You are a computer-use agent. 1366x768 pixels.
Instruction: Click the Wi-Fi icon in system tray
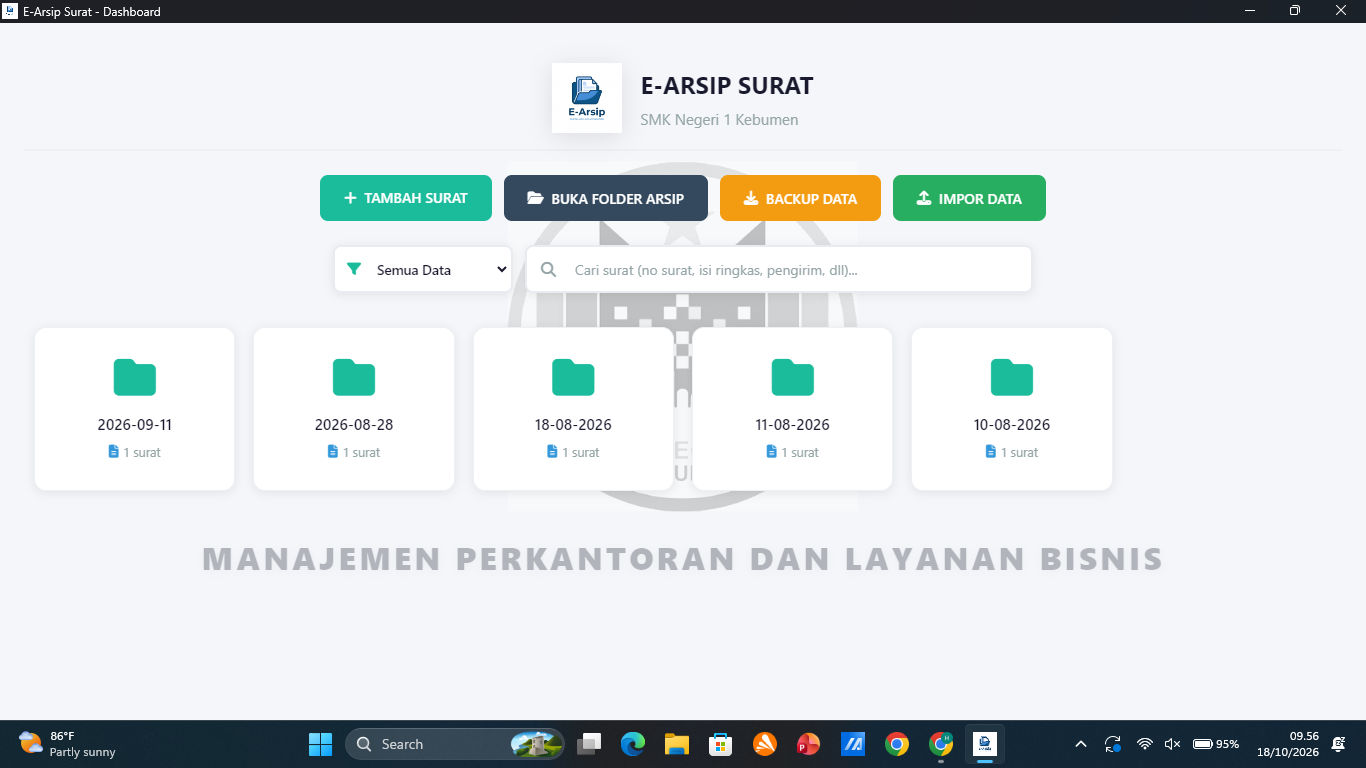[1145, 744]
